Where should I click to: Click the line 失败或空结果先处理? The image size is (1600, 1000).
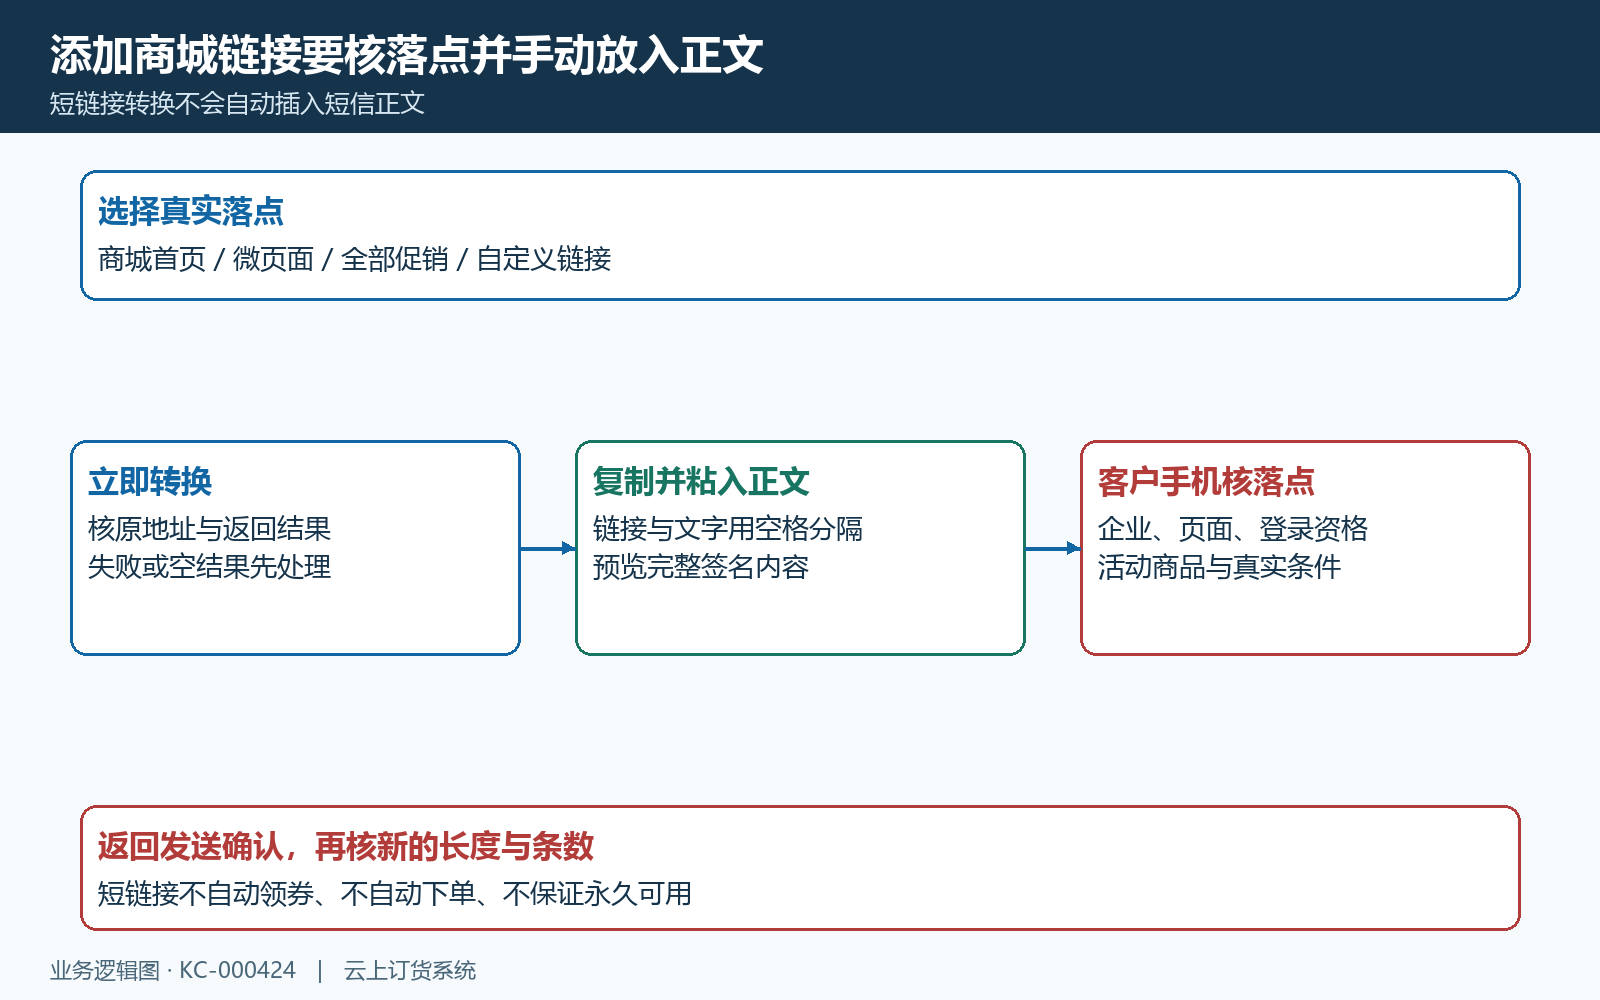pos(210,567)
